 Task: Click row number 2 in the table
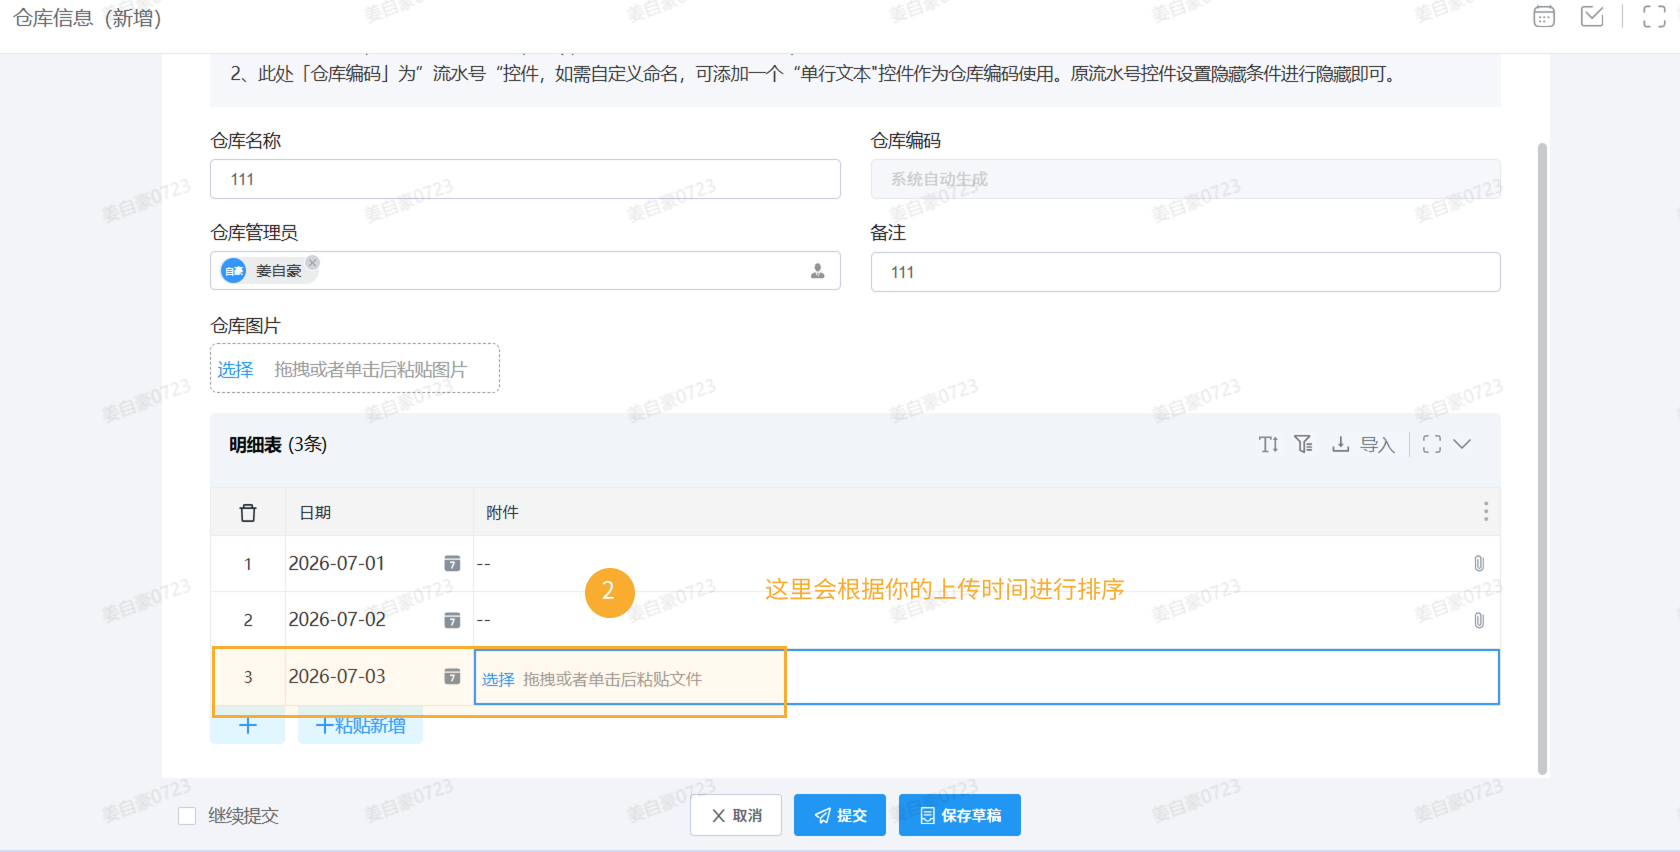pos(248,620)
